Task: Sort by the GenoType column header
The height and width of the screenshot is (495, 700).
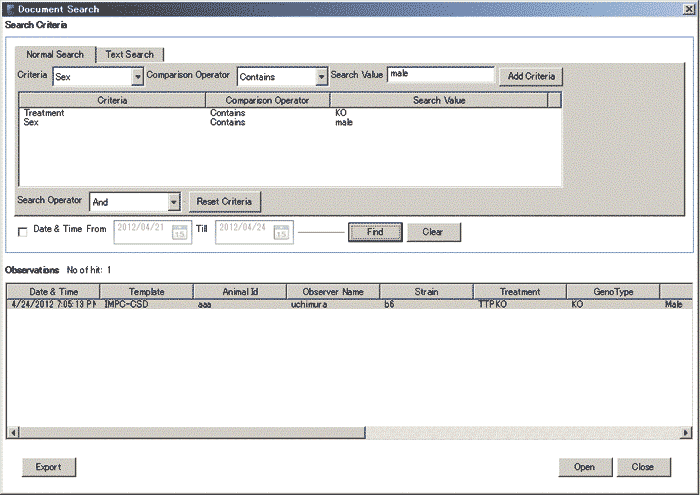Action: 613,292
